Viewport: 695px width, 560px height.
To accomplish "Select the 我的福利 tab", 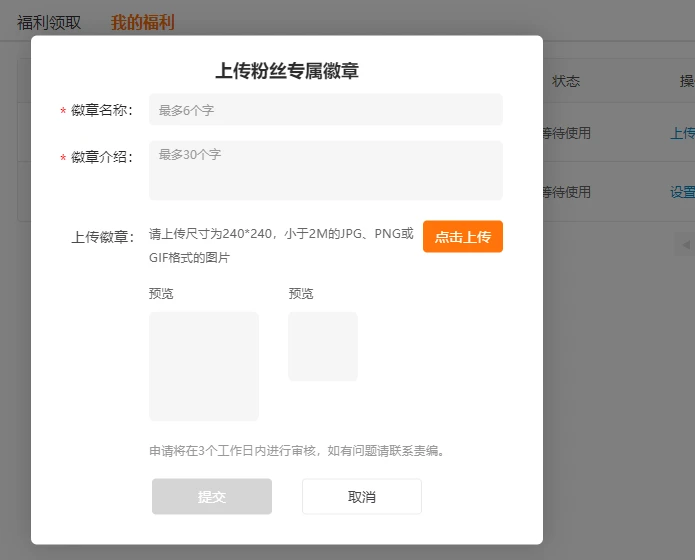I will click(142, 22).
